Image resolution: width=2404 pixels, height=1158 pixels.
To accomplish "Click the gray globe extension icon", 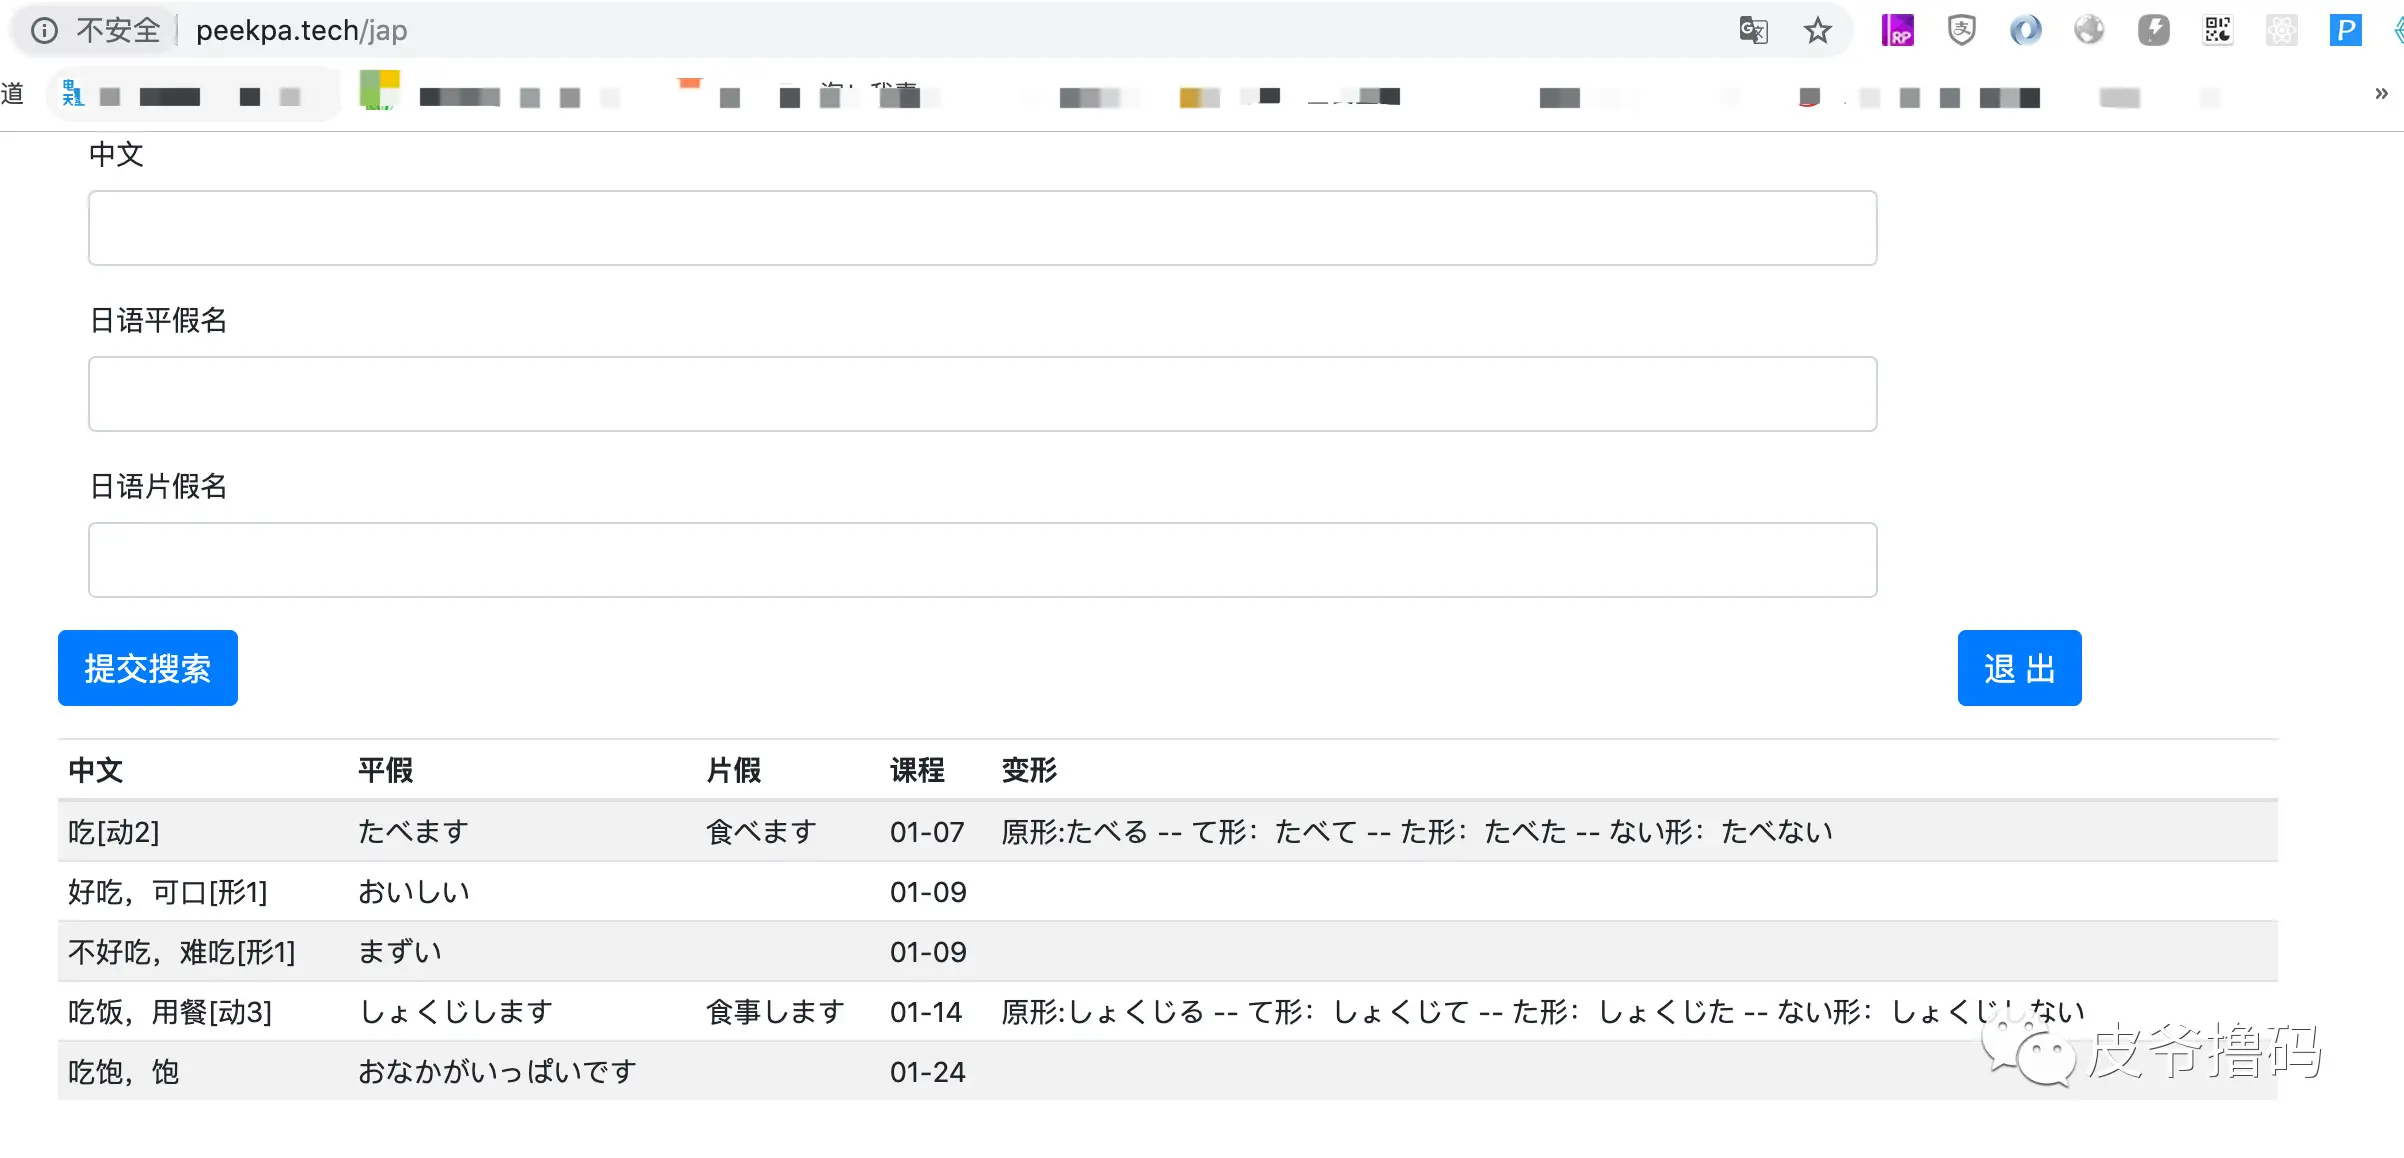I will (x=2089, y=31).
